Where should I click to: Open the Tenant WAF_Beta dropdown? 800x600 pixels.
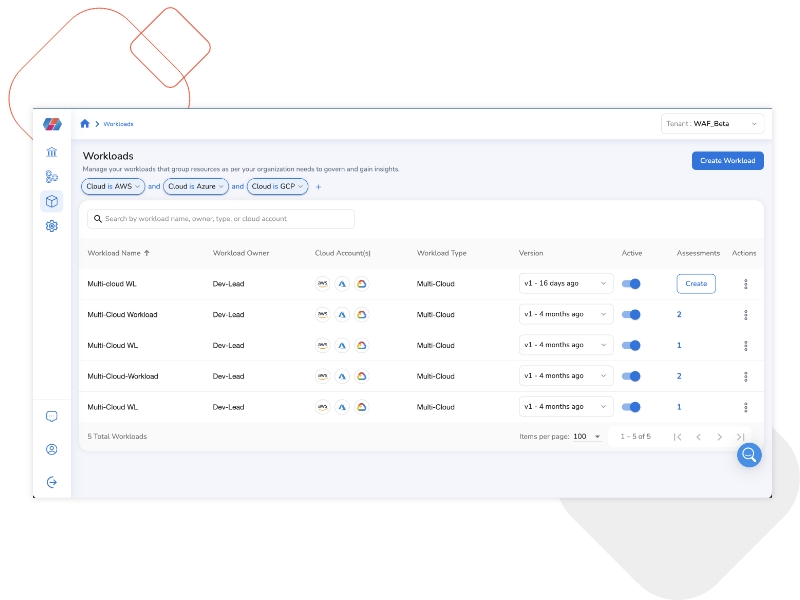712,124
